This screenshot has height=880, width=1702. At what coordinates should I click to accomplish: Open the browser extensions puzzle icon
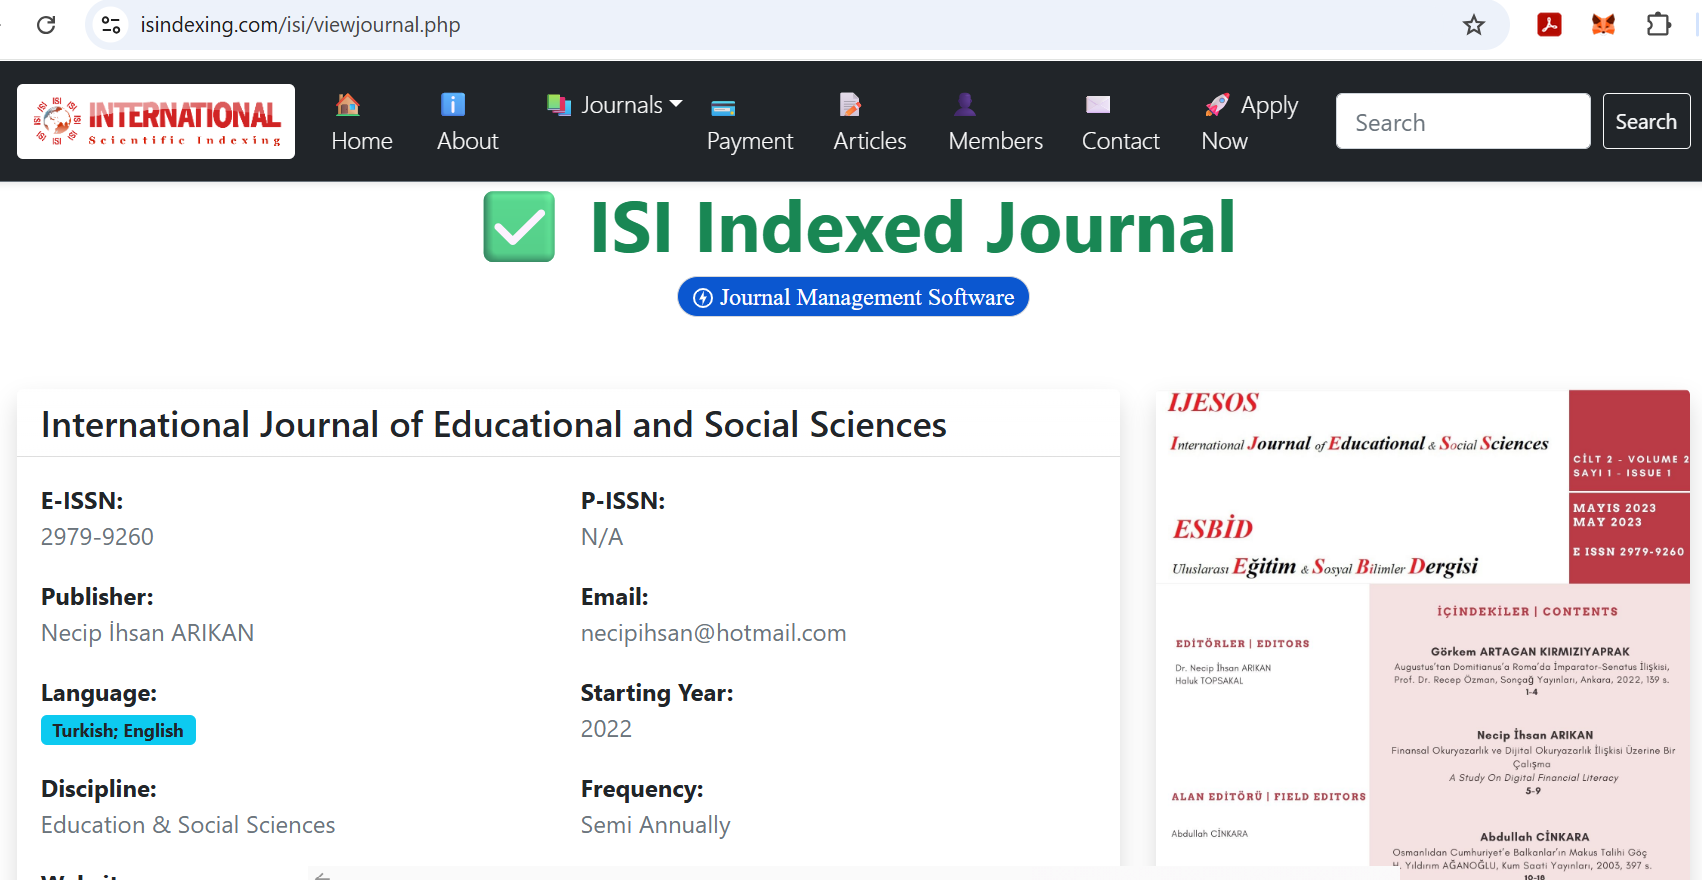pyautogui.click(x=1658, y=25)
